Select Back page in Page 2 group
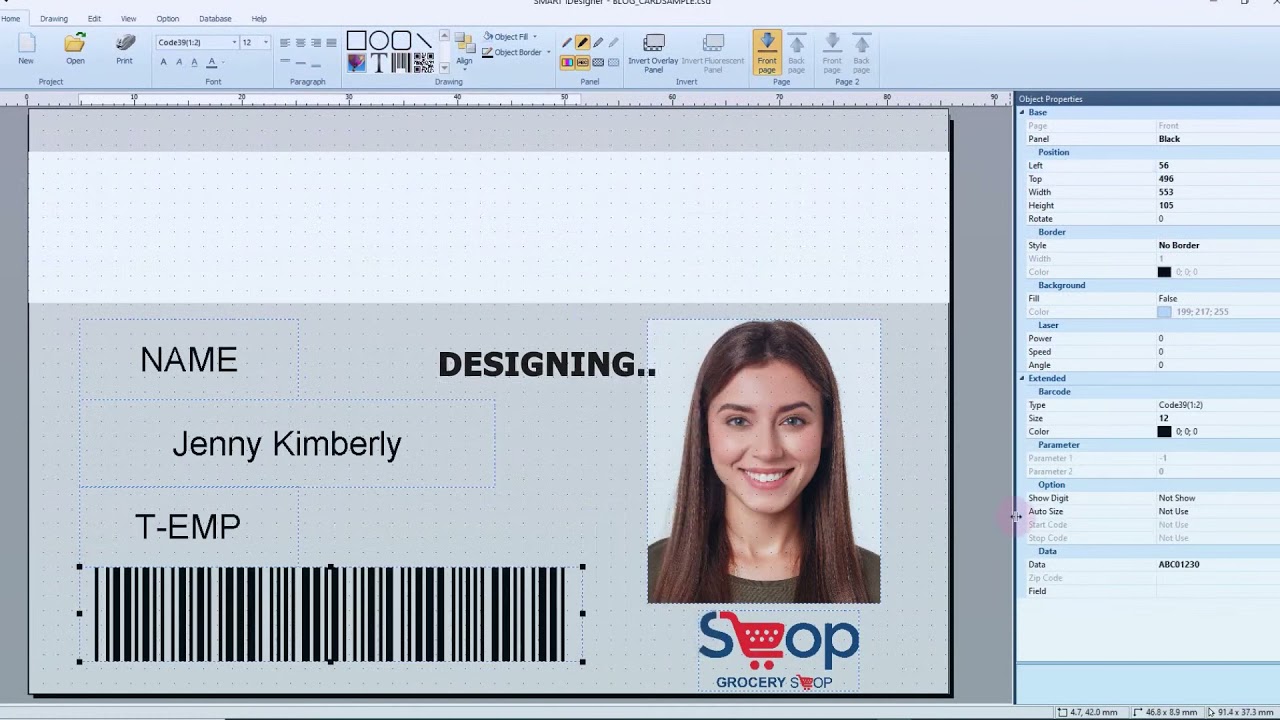The width and height of the screenshot is (1280, 720). tap(861, 52)
